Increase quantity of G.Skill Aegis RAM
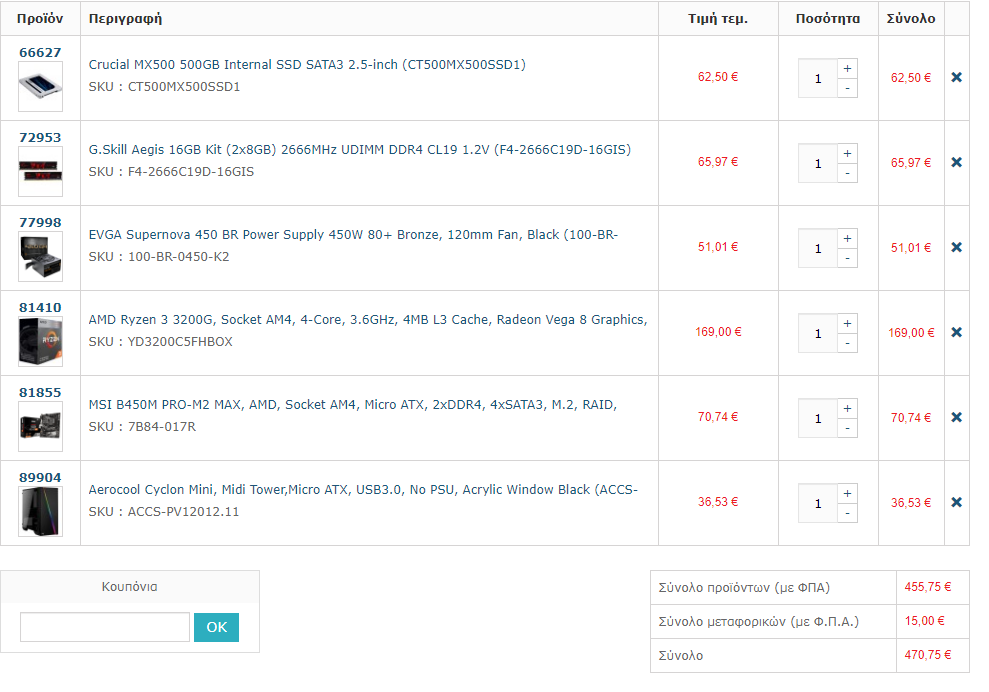Screen dimensions: 989x692 [x=847, y=153]
